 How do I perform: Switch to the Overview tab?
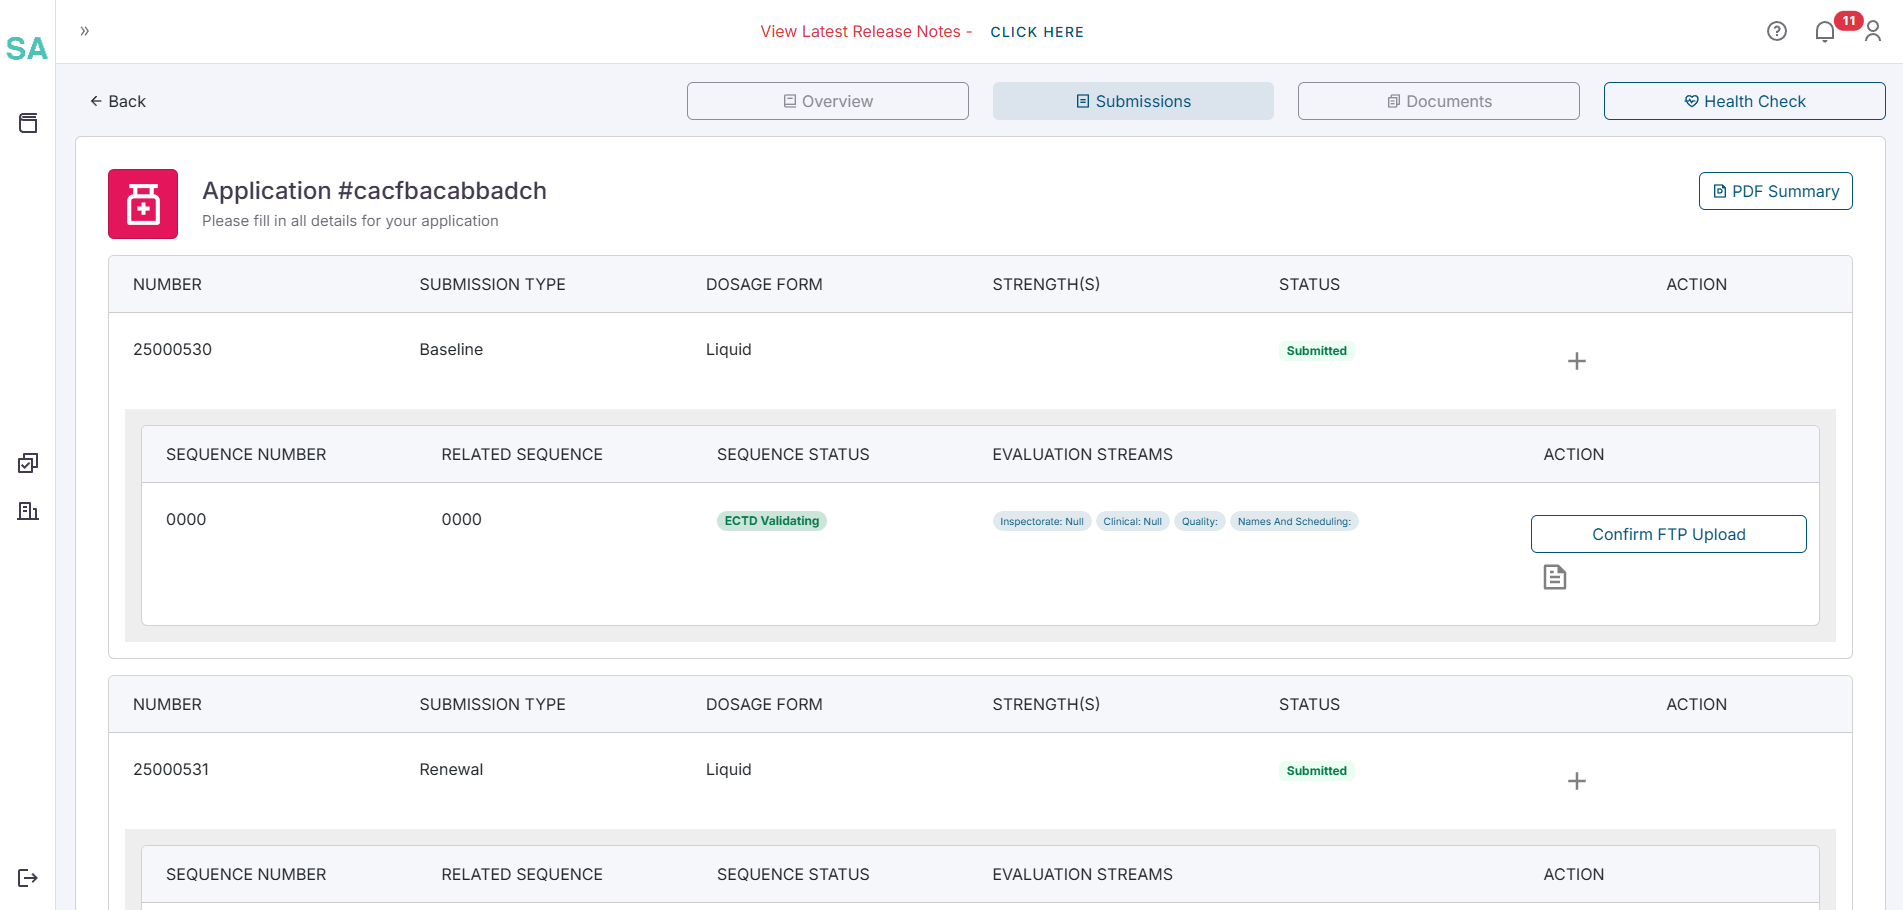point(827,101)
